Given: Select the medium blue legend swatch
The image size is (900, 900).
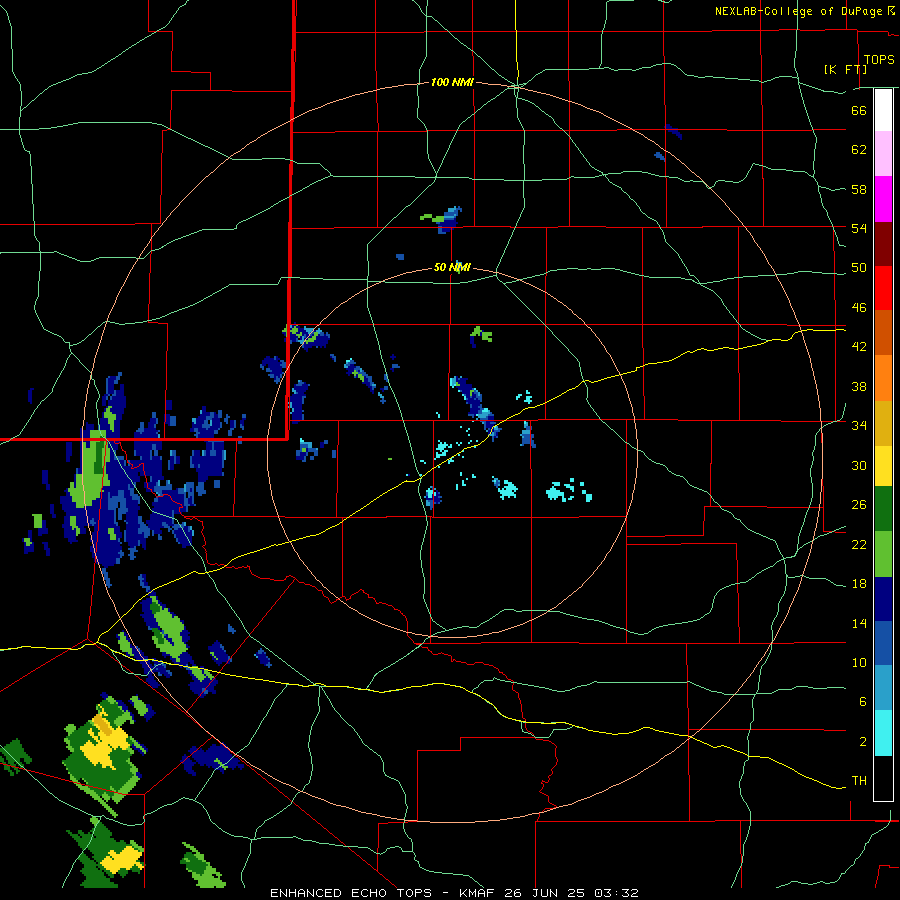Looking at the screenshot, I should click(x=883, y=644).
